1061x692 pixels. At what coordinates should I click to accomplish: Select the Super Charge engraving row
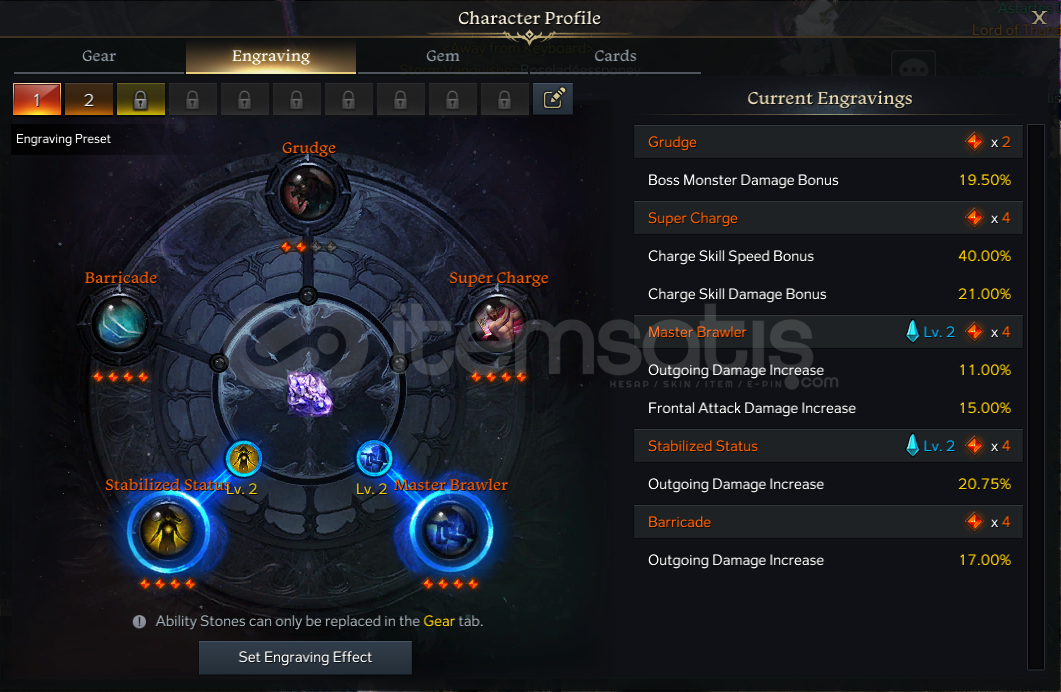tap(828, 218)
